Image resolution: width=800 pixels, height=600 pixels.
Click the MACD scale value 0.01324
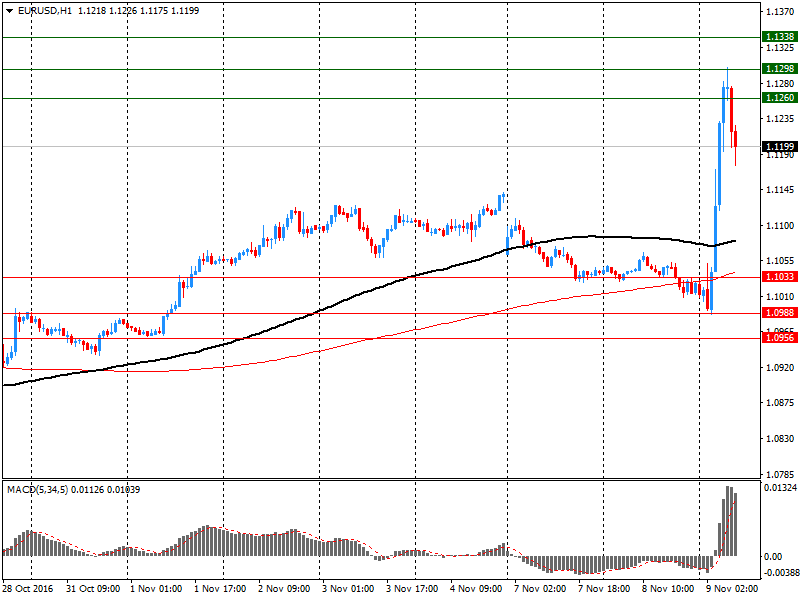[781, 488]
